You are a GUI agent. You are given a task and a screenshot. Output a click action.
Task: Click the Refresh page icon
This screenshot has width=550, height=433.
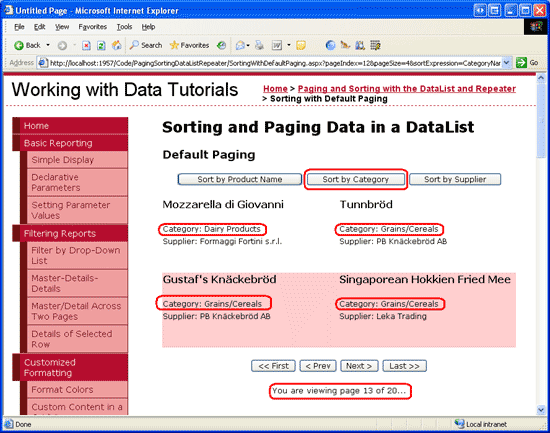tap(101, 45)
